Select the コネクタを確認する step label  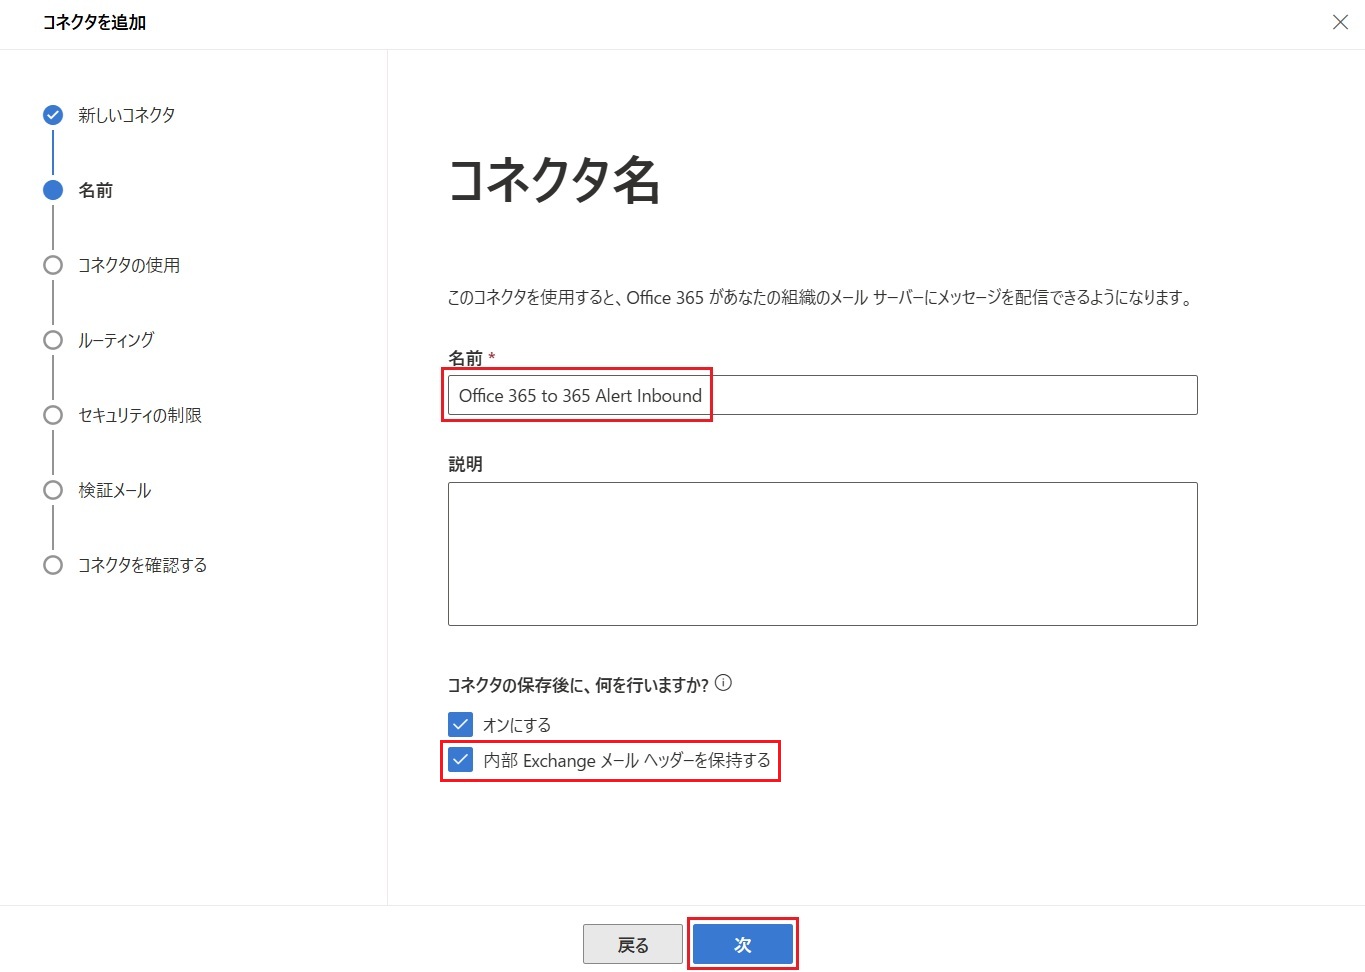pyautogui.click(x=143, y=565)
